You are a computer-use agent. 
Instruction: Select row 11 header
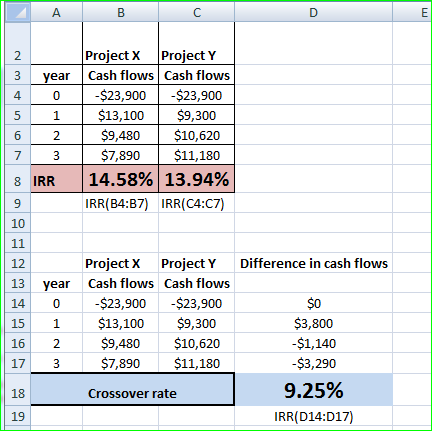tap(18, 243)
